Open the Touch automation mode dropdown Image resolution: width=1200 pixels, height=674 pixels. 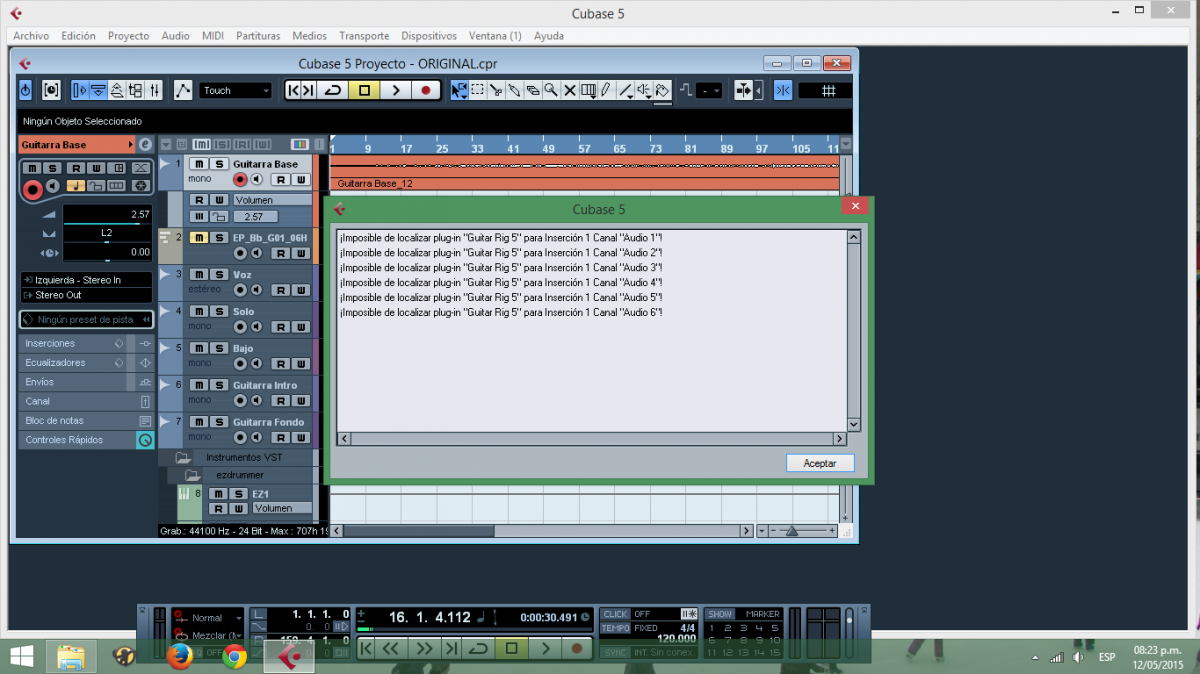236,90
